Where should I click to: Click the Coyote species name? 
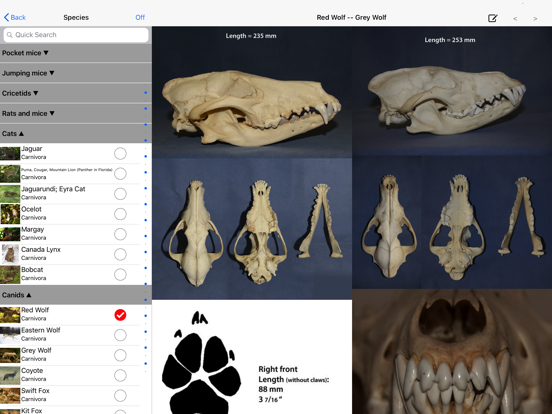pyautogui.click(x=32, y=371)
